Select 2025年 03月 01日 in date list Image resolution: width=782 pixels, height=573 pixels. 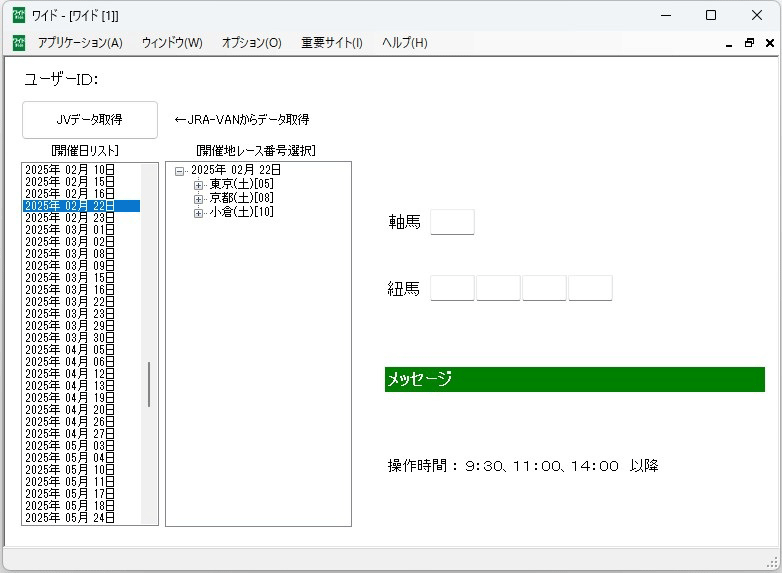(x=70, y=230)
